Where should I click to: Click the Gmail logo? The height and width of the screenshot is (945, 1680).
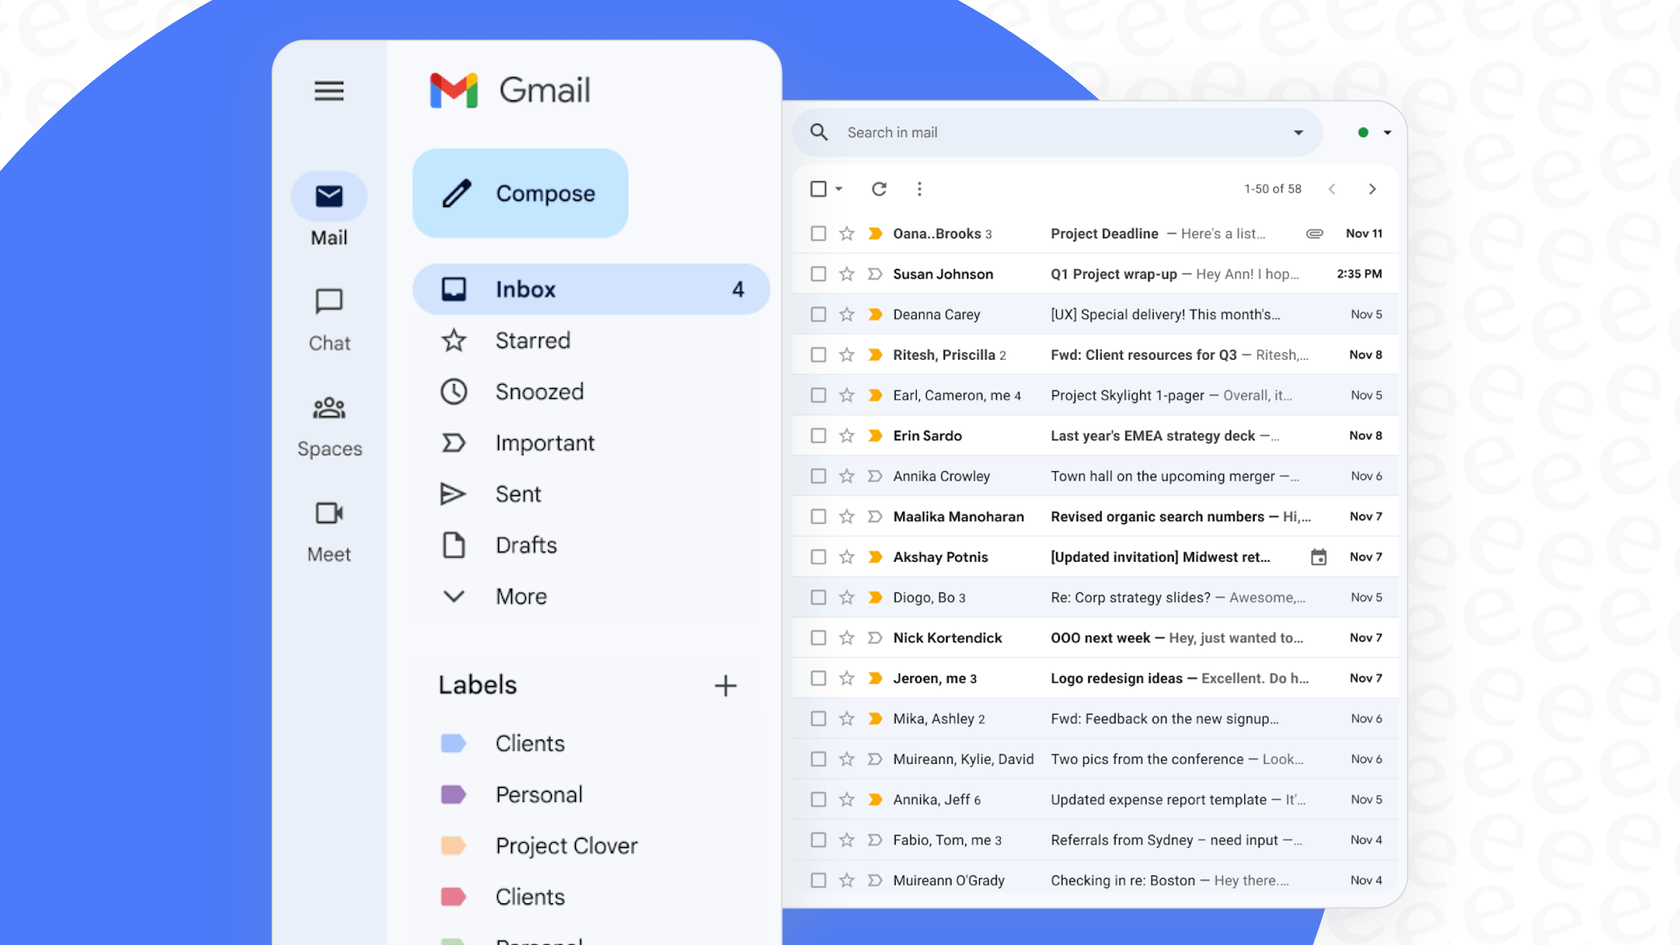tap(509, 90)
